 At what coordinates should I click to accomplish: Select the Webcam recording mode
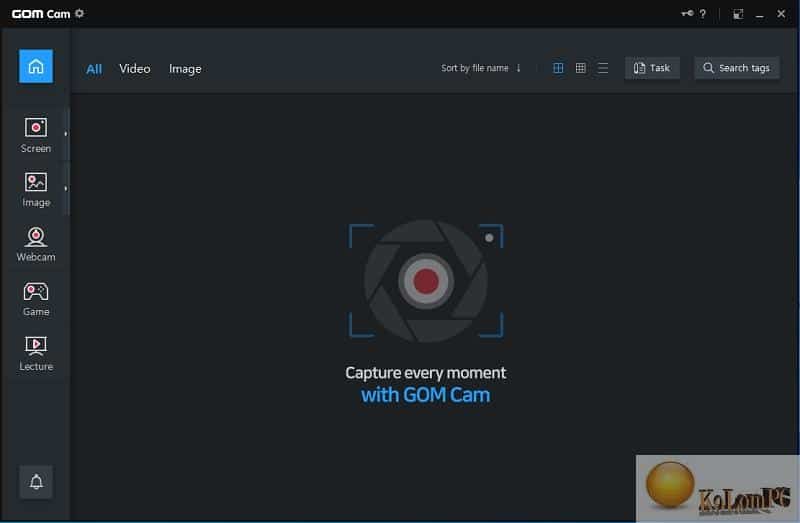pos(36,244)
